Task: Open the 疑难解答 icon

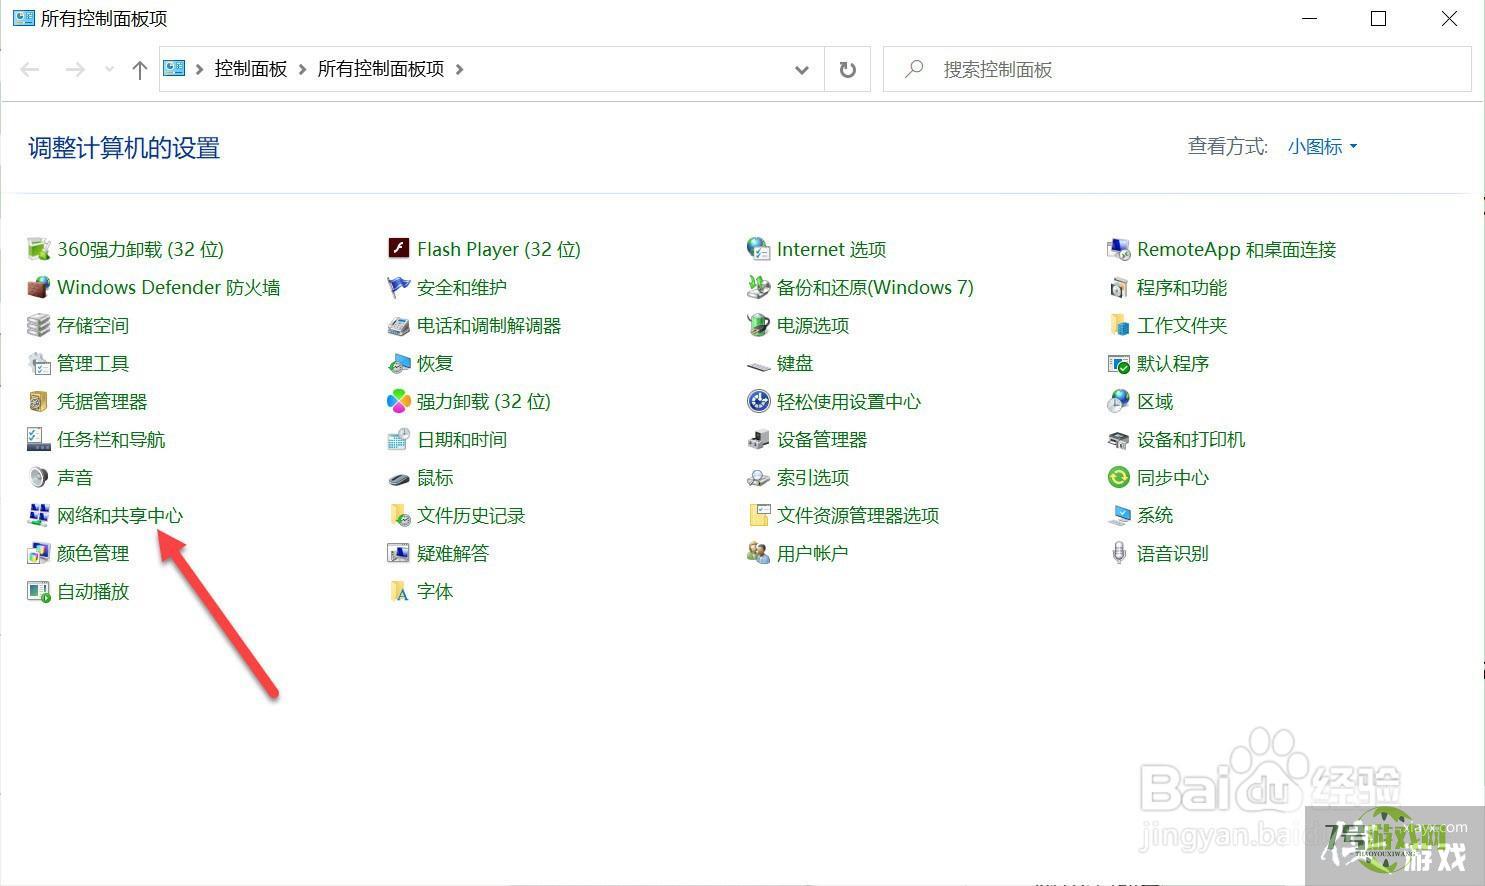Action: click(x=398, y=553)
